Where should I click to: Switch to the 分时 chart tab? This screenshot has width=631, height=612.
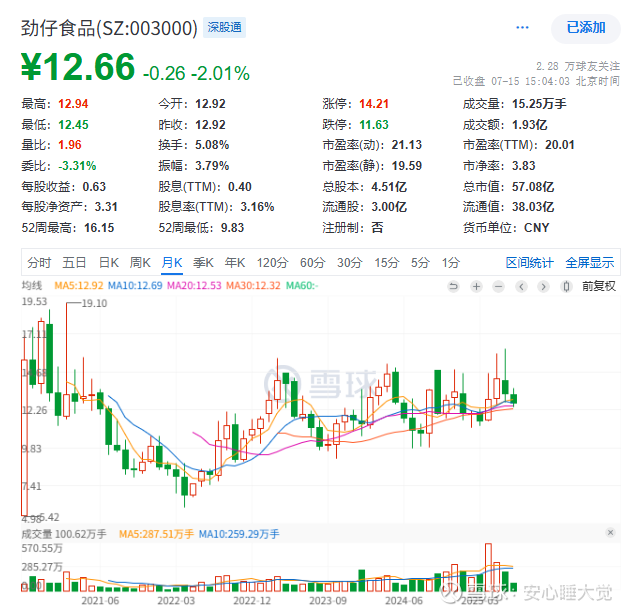[x=39, y=263]
